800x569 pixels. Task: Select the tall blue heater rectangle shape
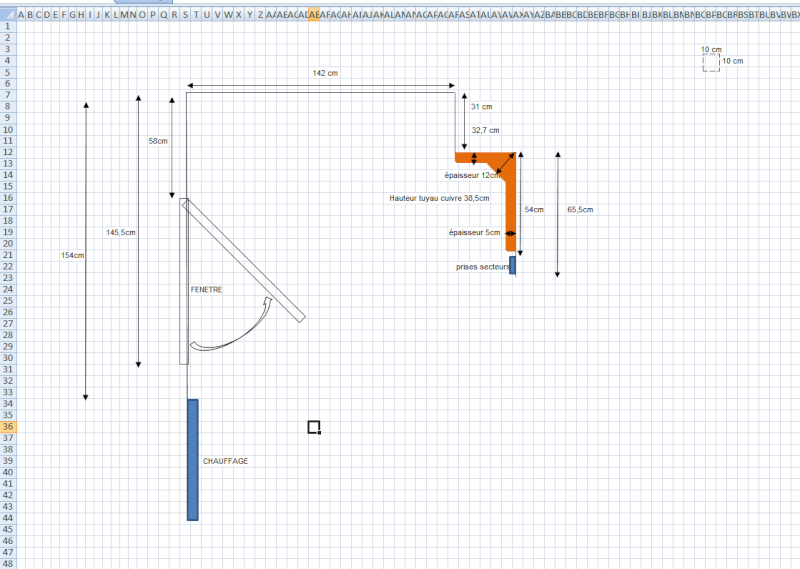[193, 460]
